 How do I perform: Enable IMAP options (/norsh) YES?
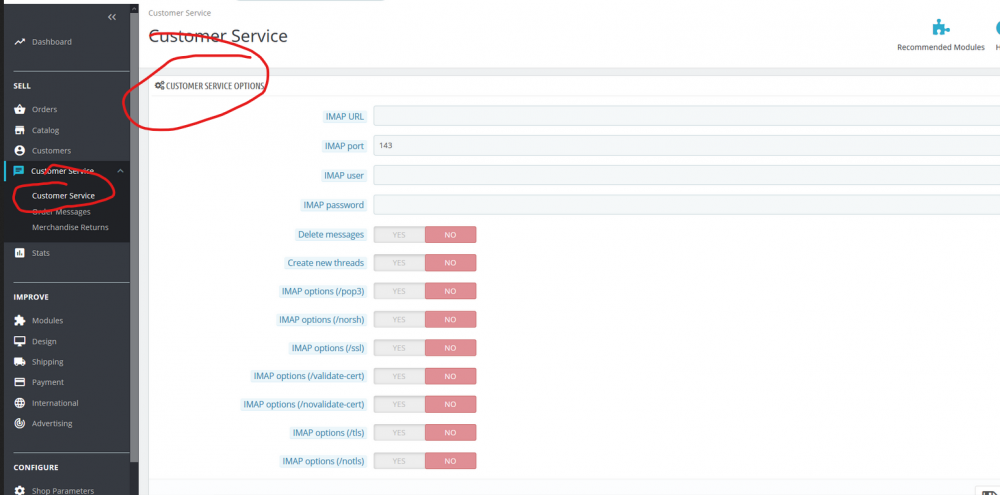(399, 319)
